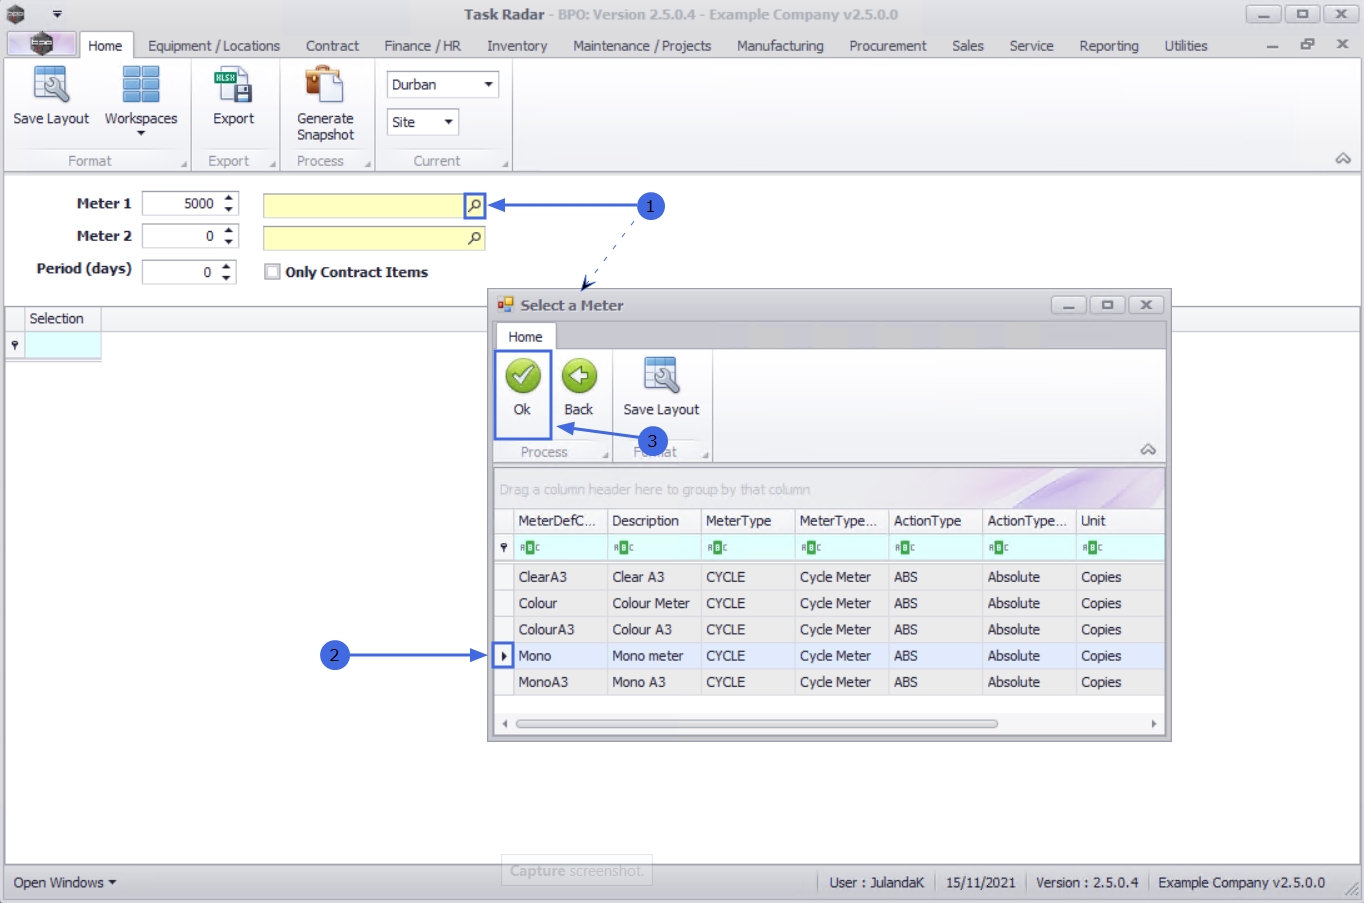Click the MeterType column filter icon

click(717, 547)
